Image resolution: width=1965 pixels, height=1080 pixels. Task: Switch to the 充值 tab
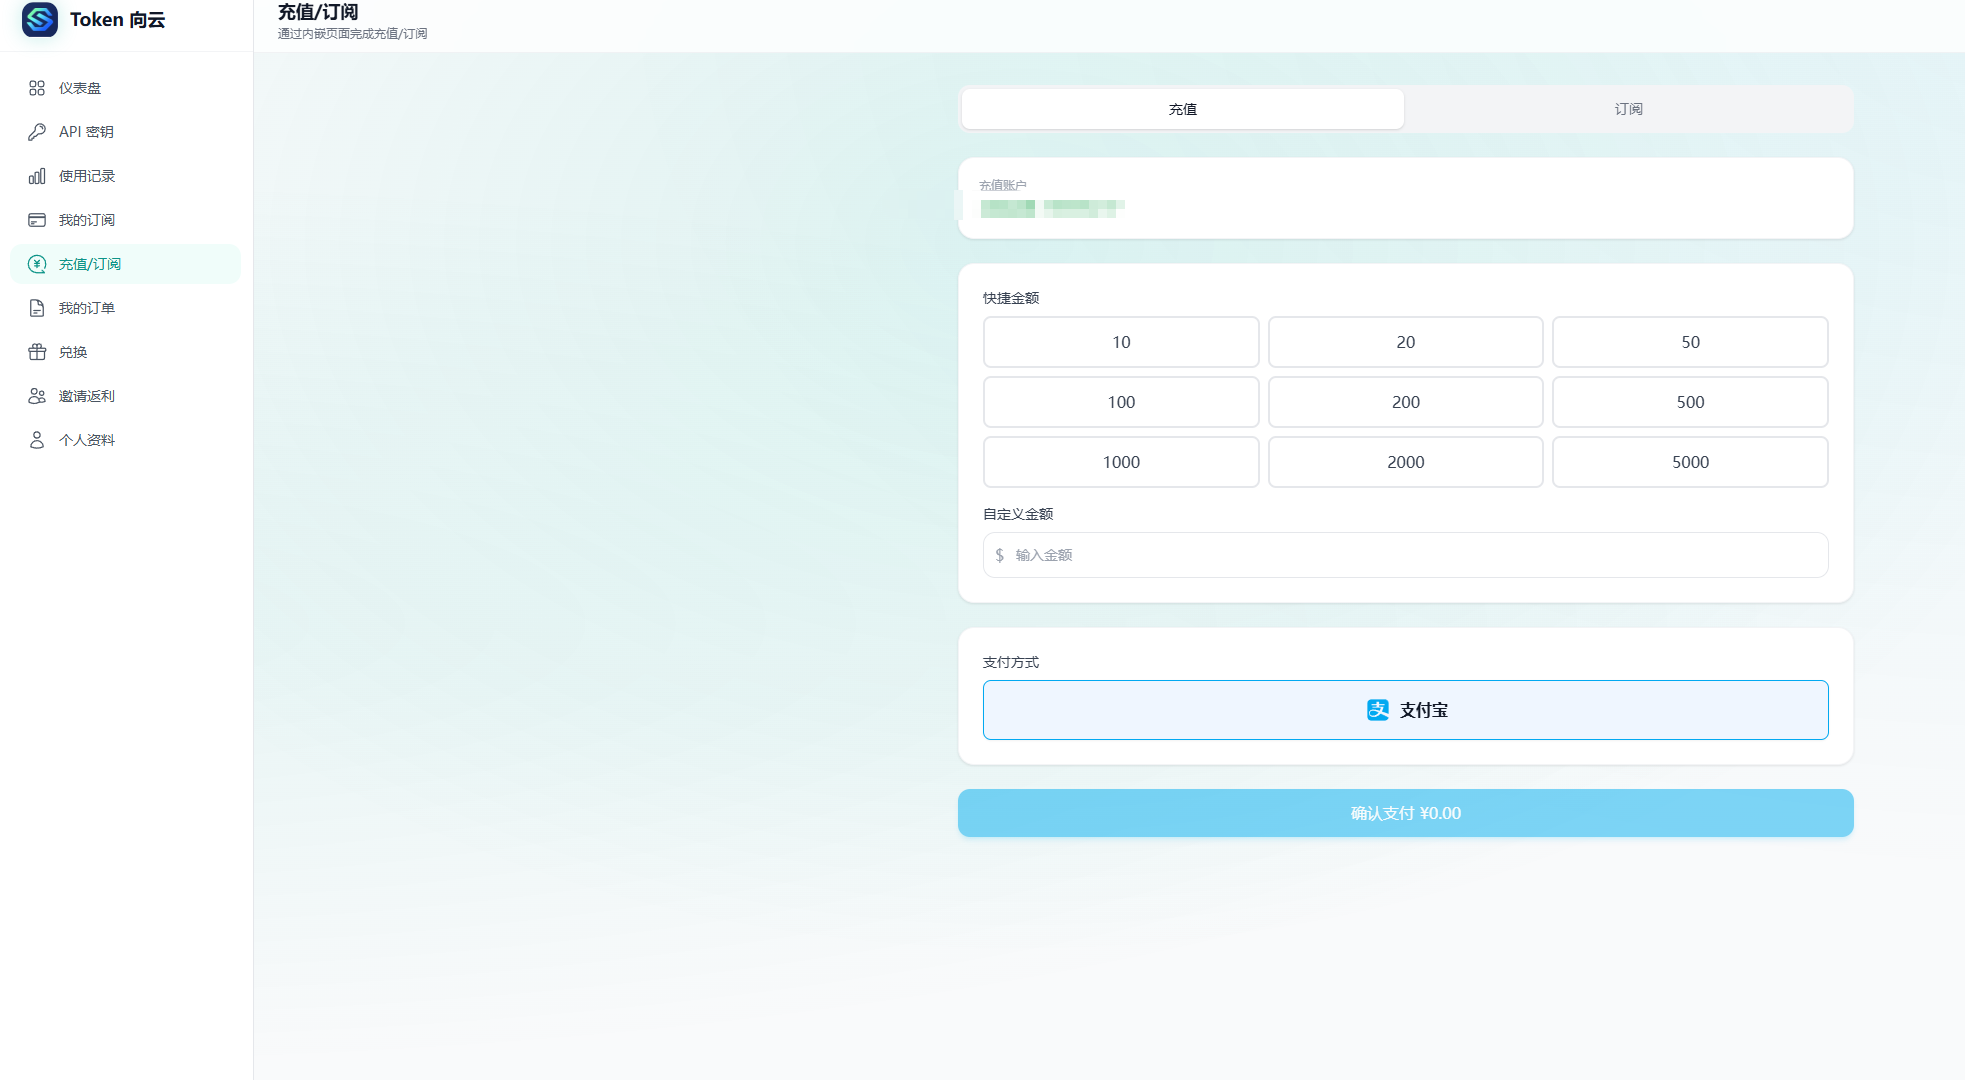click(x=1183, y=109)
